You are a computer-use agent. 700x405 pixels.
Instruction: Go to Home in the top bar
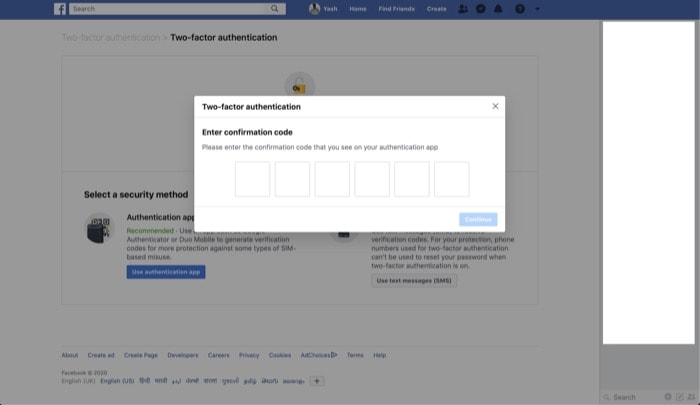pos(358,9)
